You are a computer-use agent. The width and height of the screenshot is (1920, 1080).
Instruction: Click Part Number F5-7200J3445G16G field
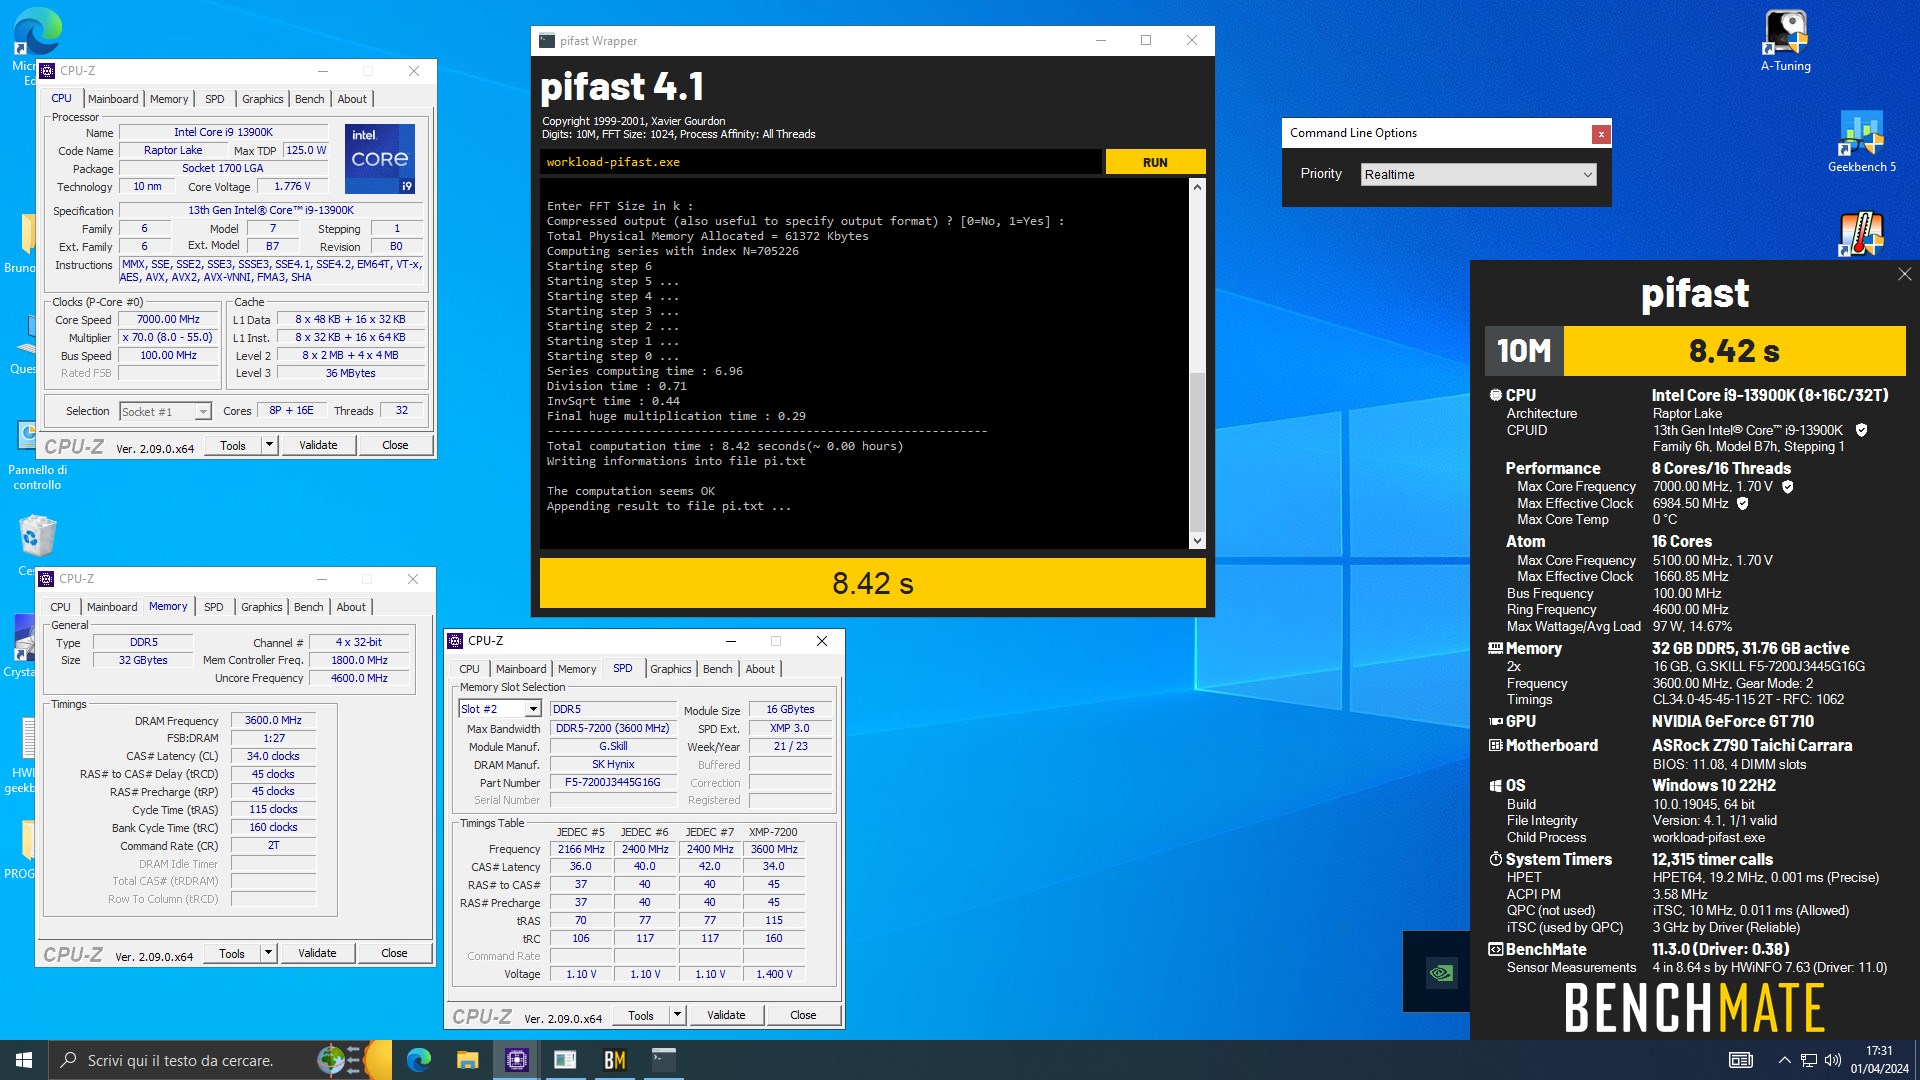612,782
